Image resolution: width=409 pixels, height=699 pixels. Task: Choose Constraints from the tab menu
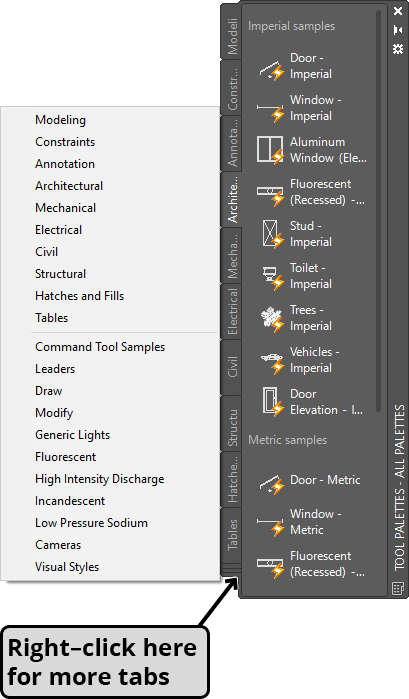(x=65, y=142)
